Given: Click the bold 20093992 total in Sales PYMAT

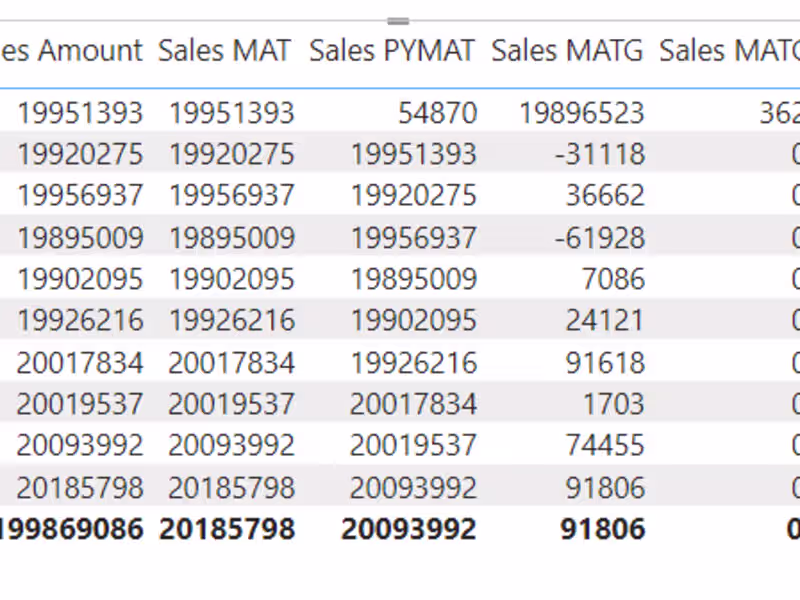Looking at the screenshot, I should tap(408, 529).
